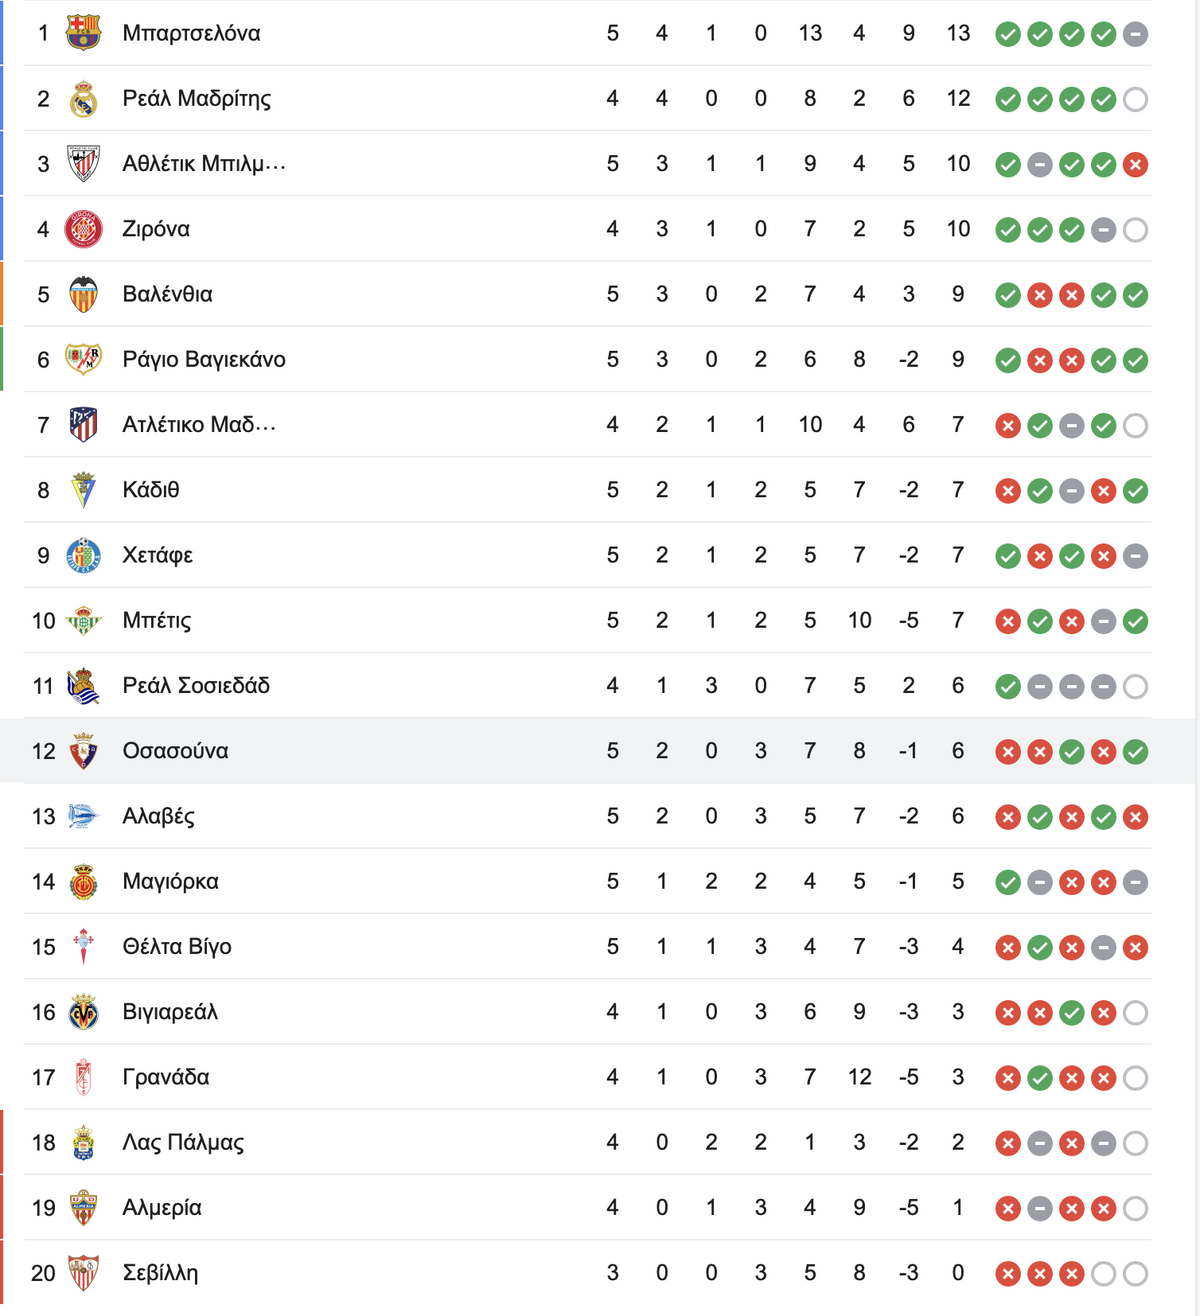
Task: Click the Girona club badge
Action: [x=83, y=229]
